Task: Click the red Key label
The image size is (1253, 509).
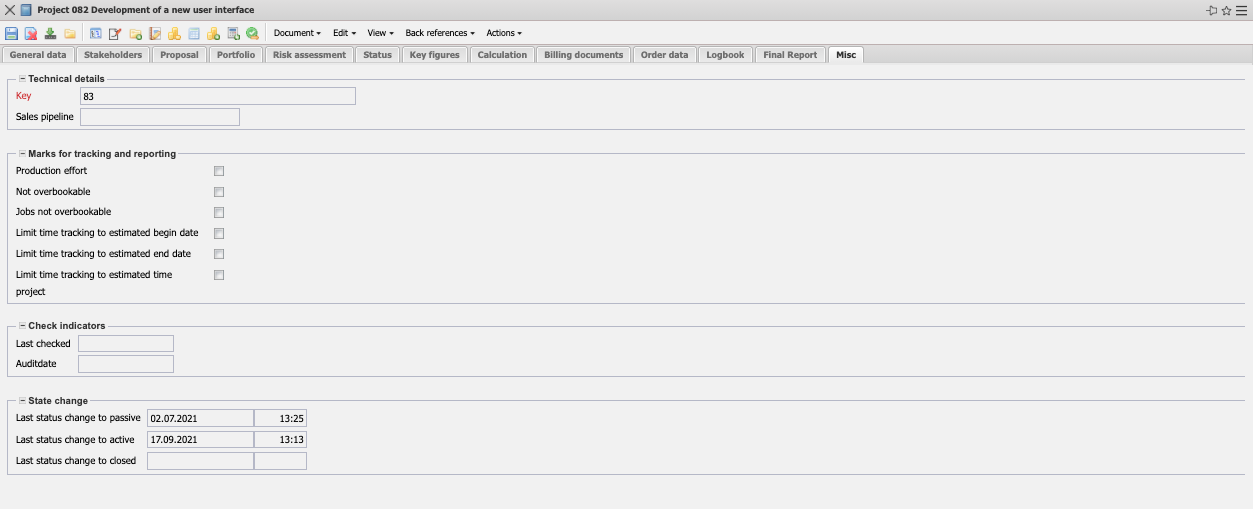Action: coord(24,96)
